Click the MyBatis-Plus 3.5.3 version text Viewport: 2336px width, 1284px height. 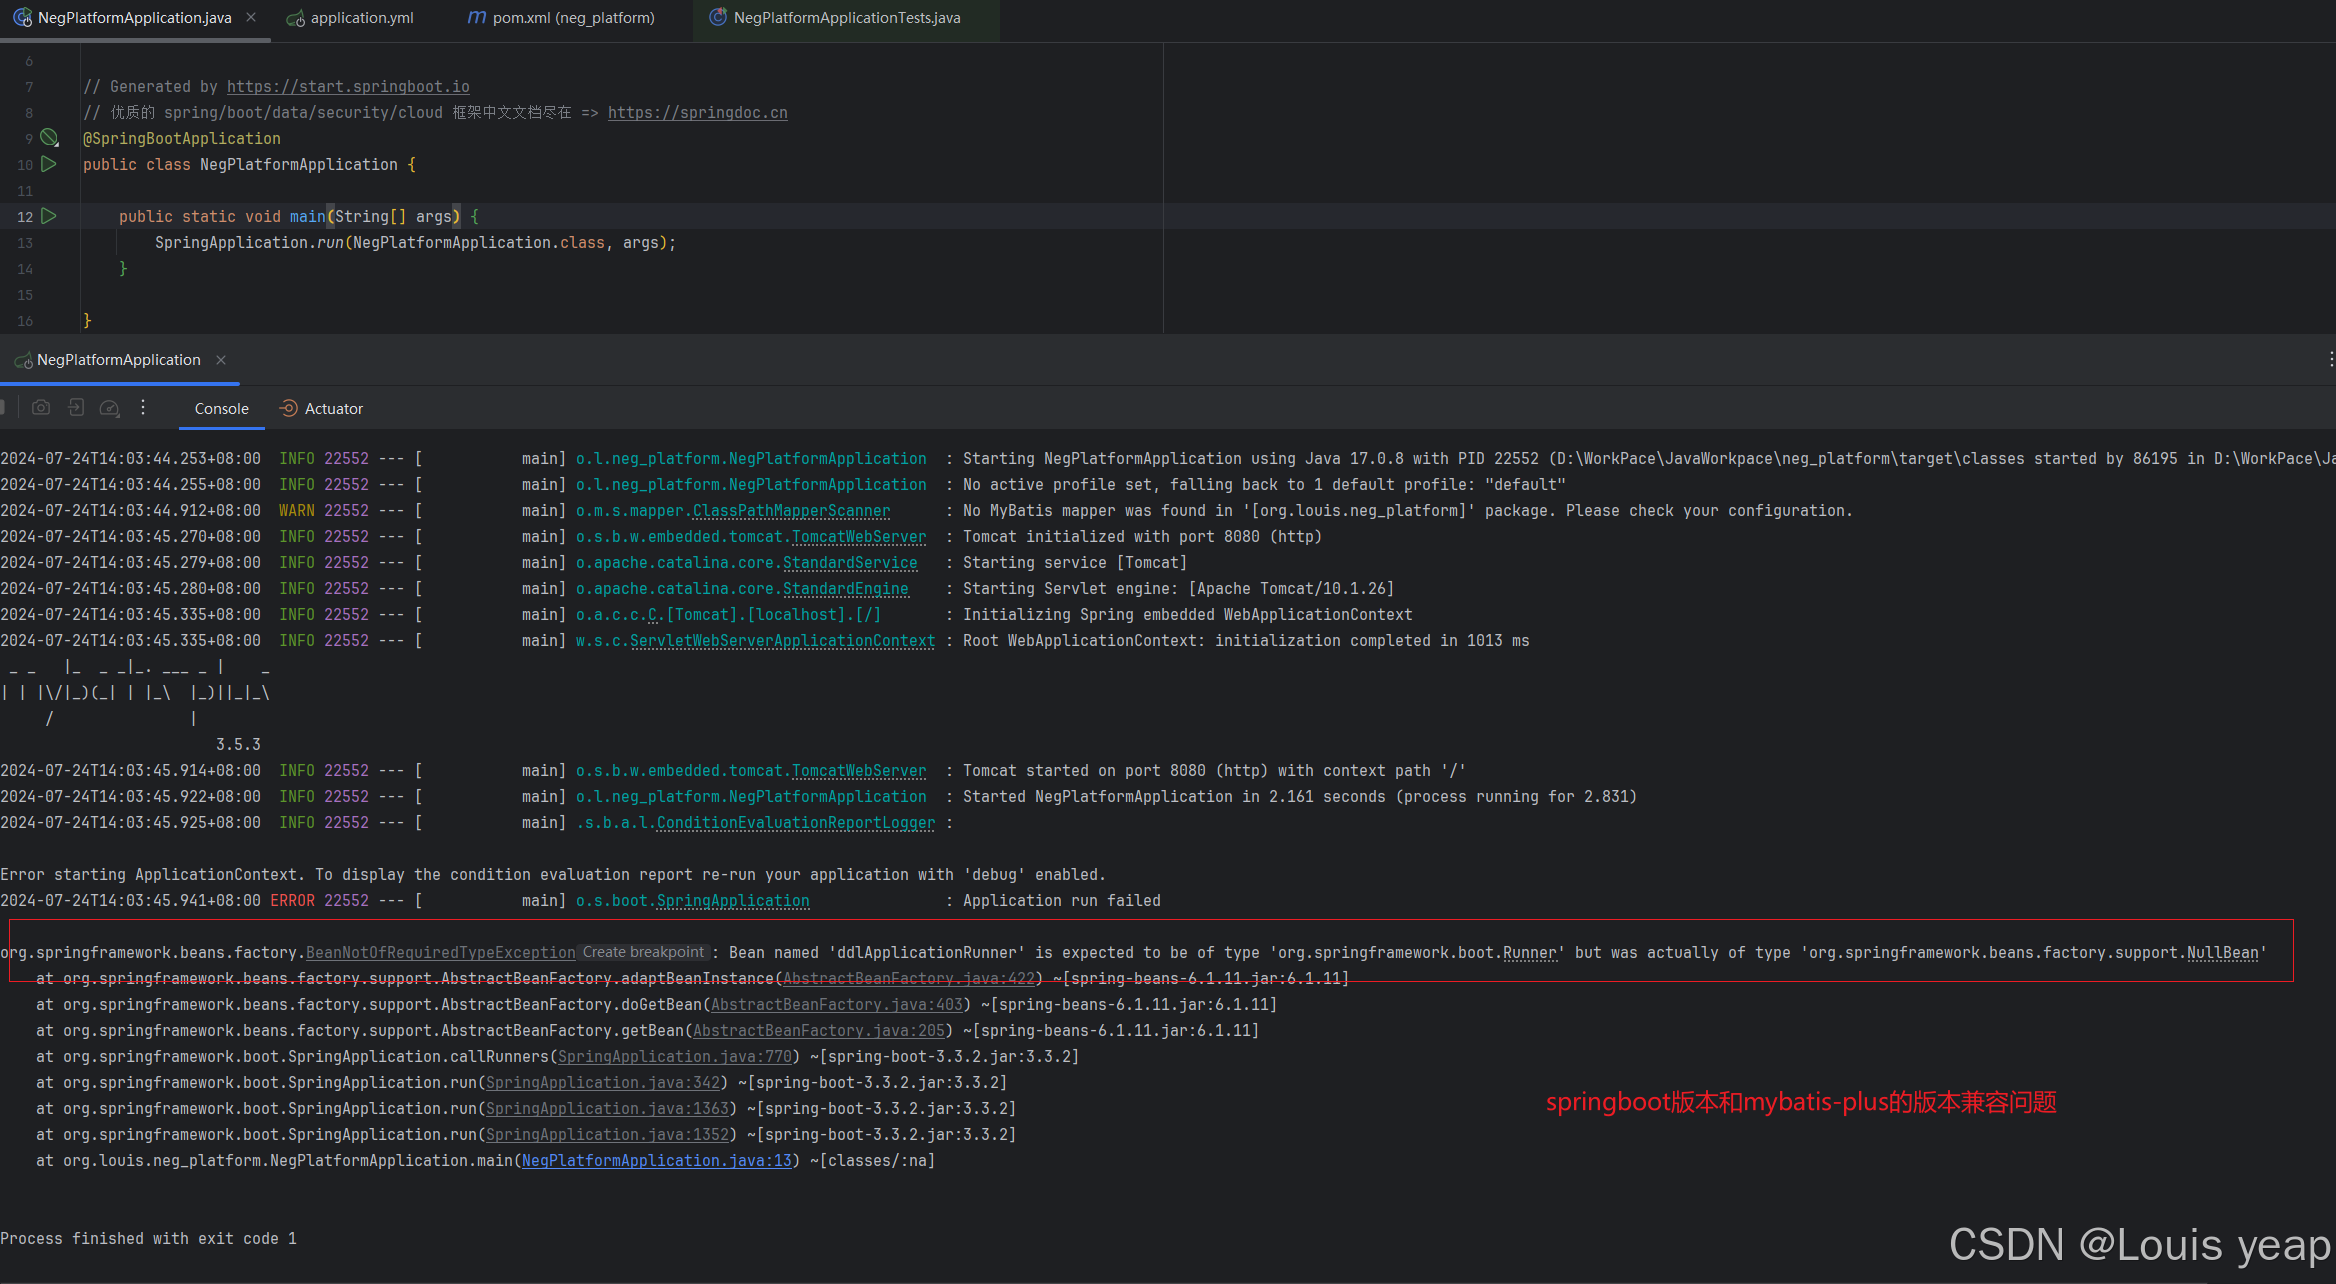(238, 745)
